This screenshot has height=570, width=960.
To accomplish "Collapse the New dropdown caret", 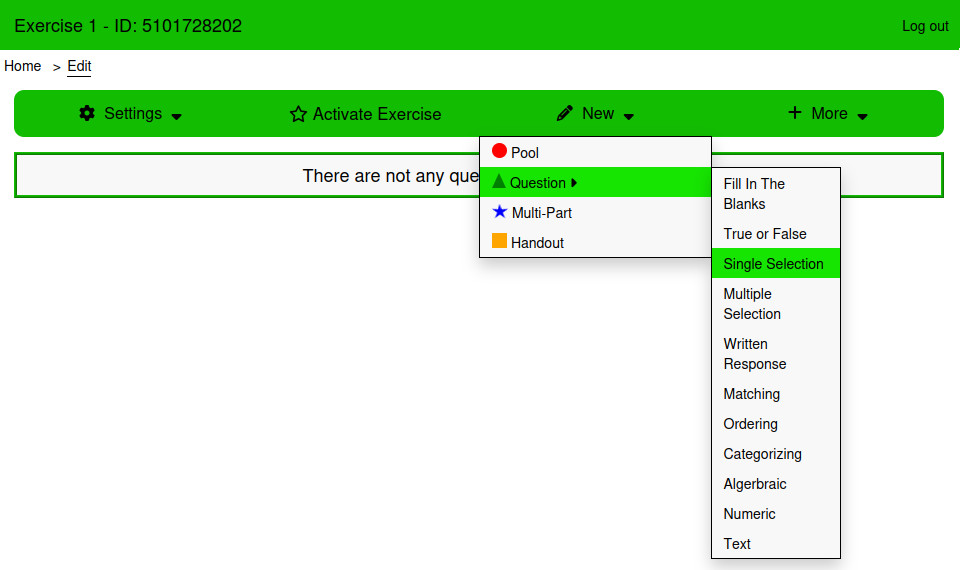I will tap(629, 116).
